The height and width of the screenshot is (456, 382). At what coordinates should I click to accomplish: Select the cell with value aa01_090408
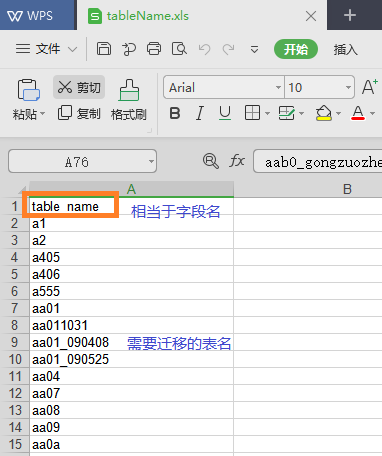click(131, 342)
